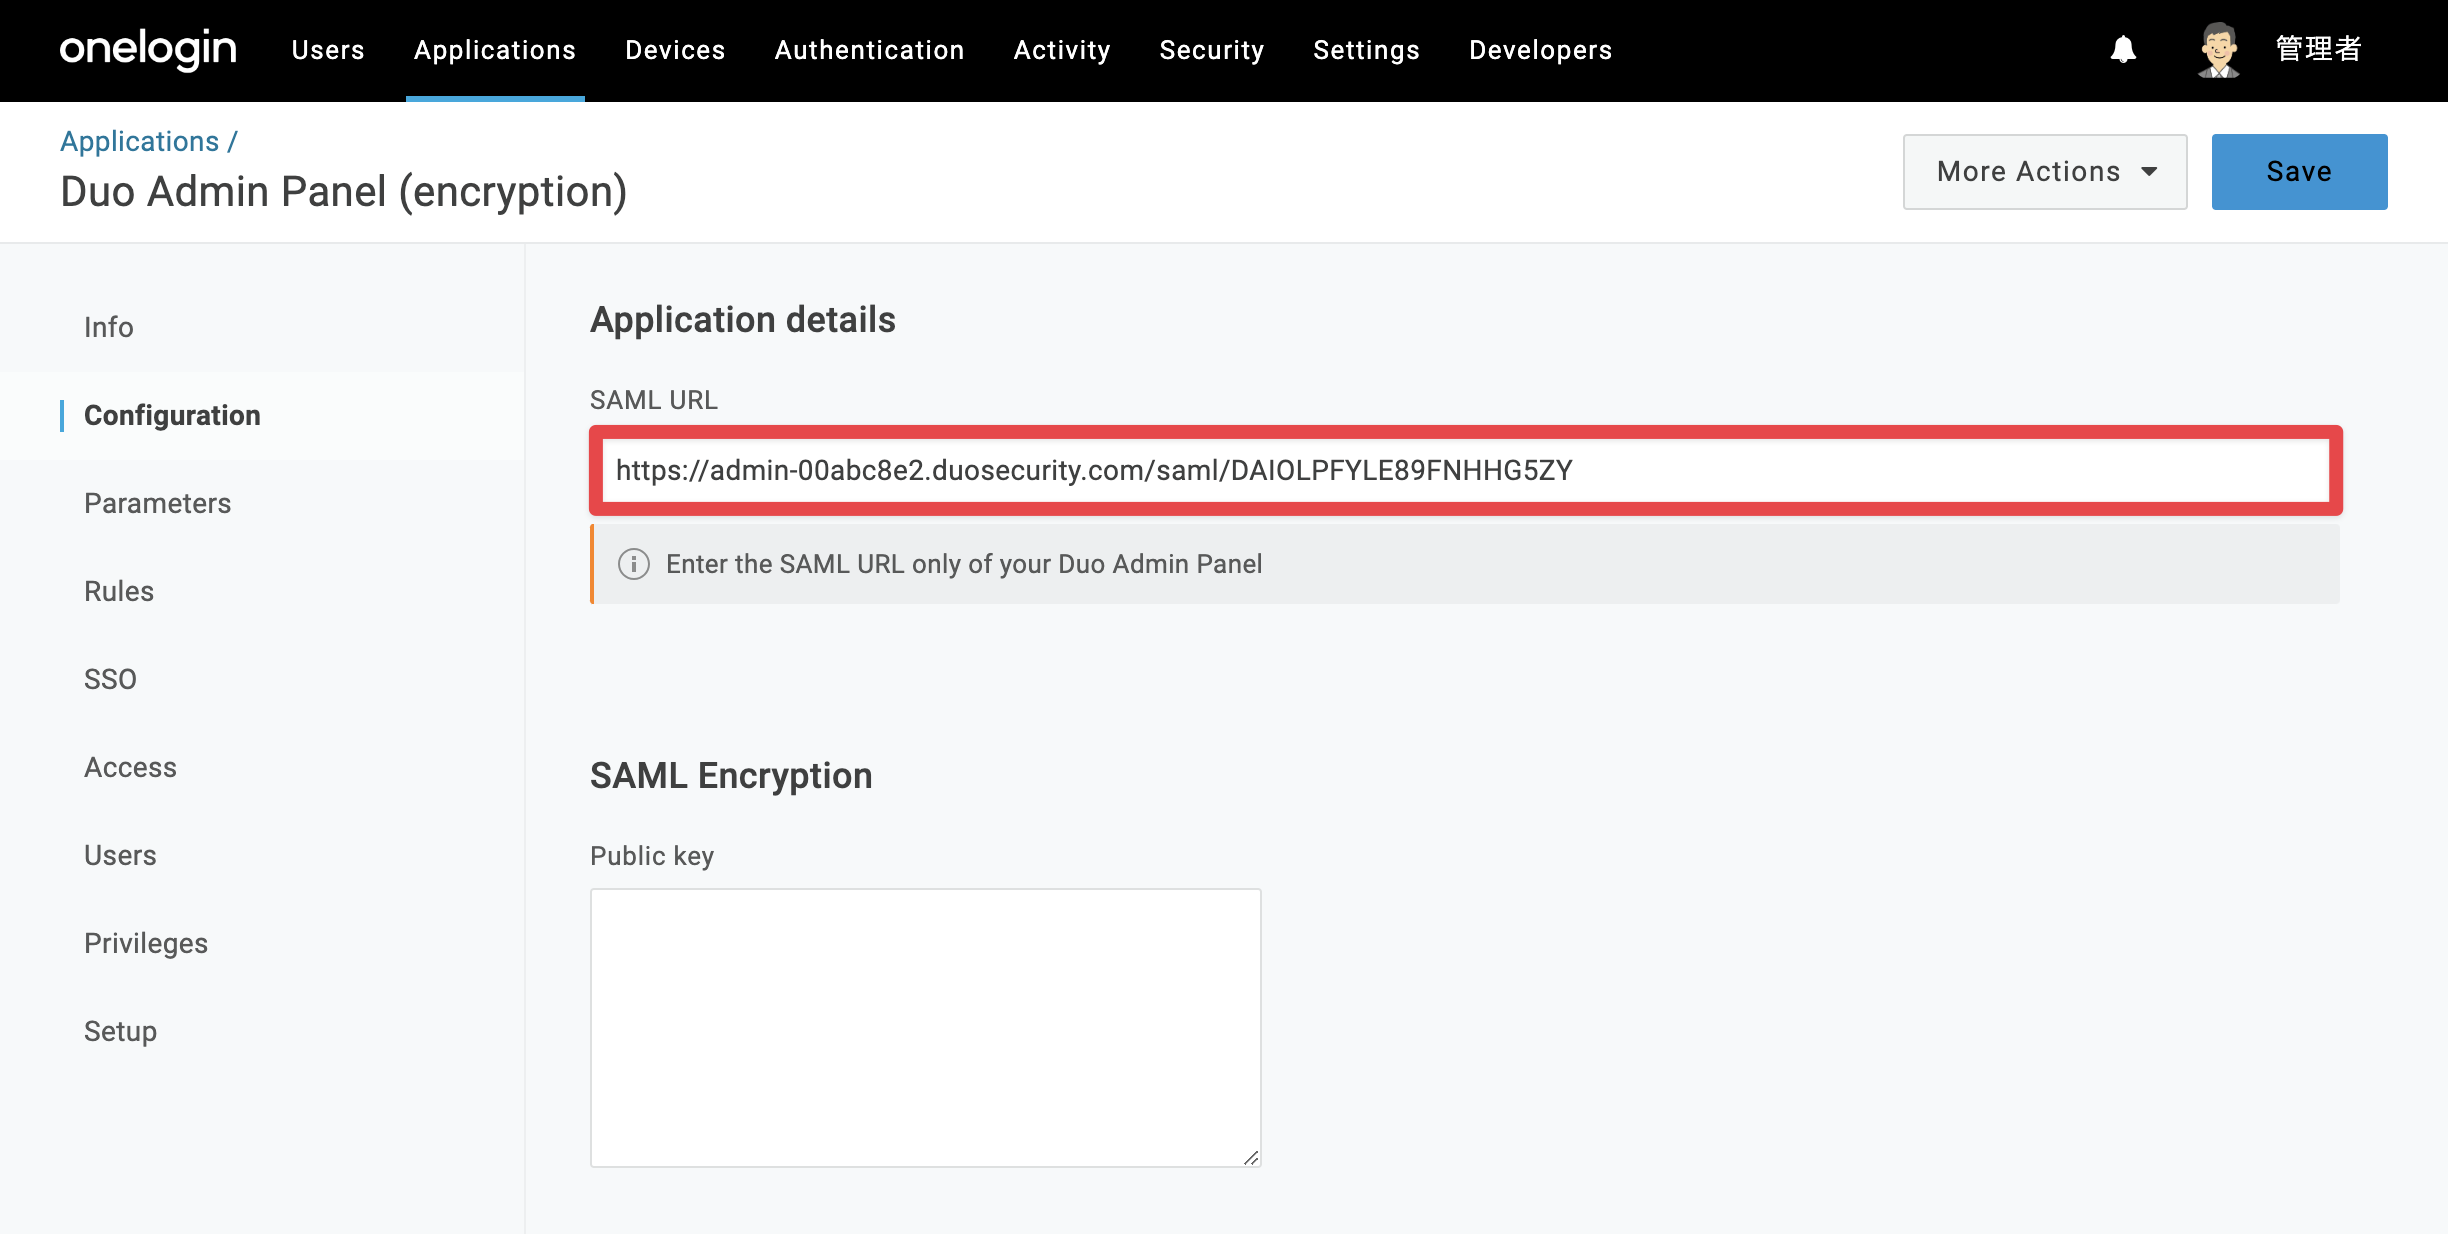
Task: Open the Developers top menu
Action: click(1540, 50)
